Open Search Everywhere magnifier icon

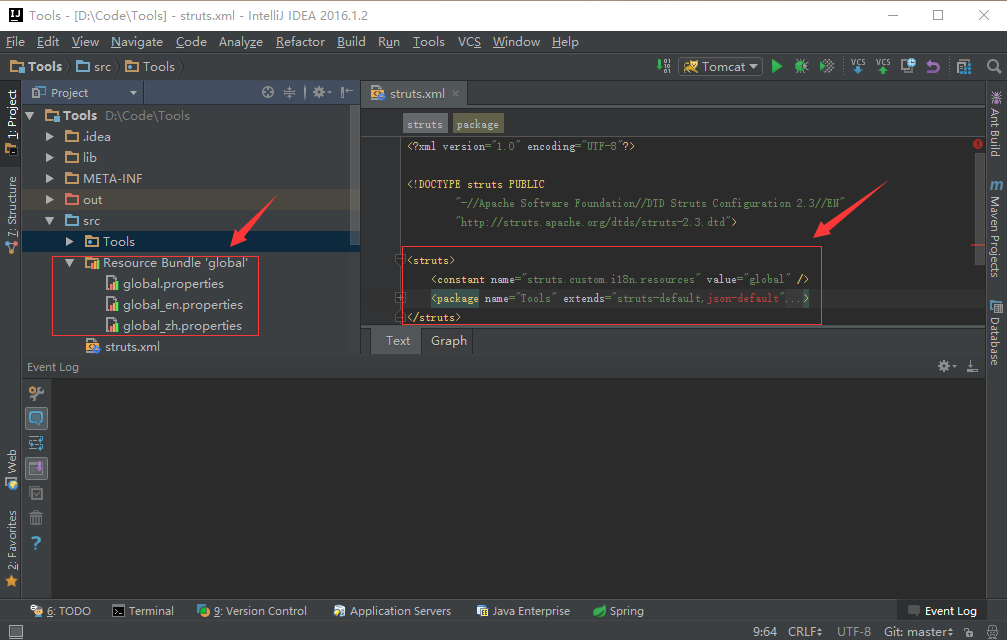994,66
